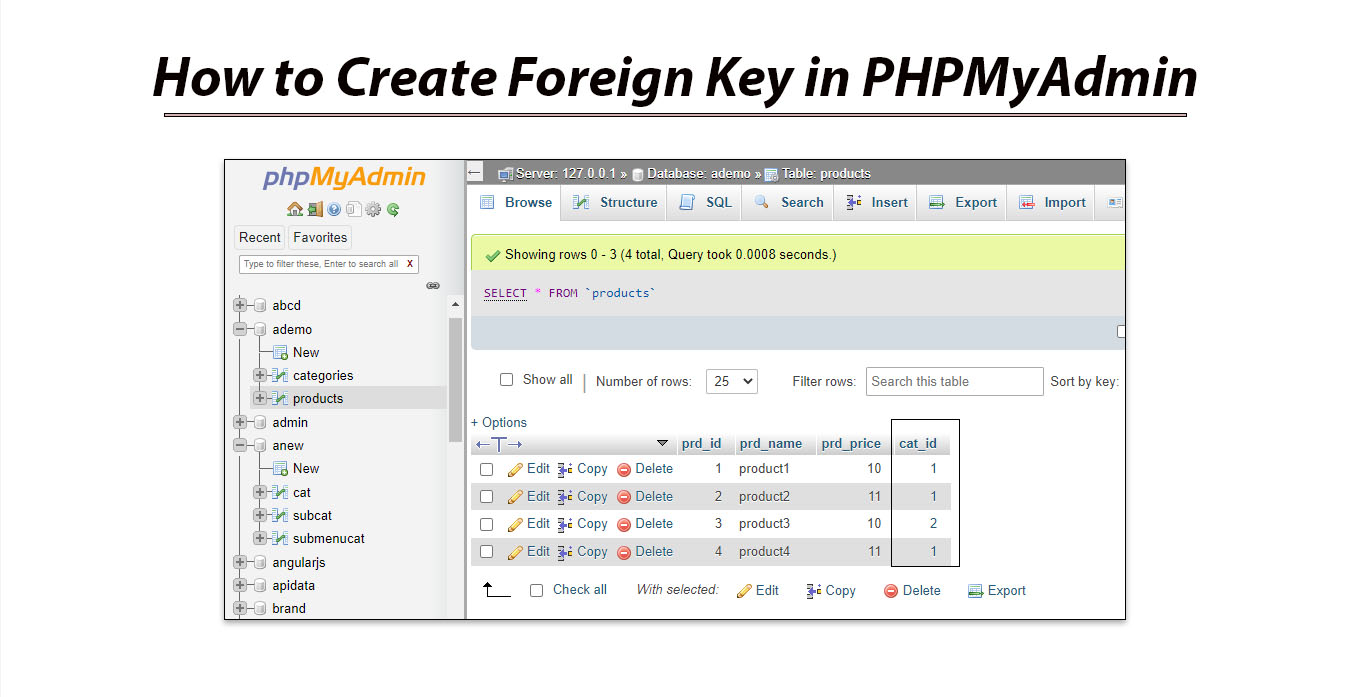Expand the + Options section
Screen dimensions: 1349x697
498,422
